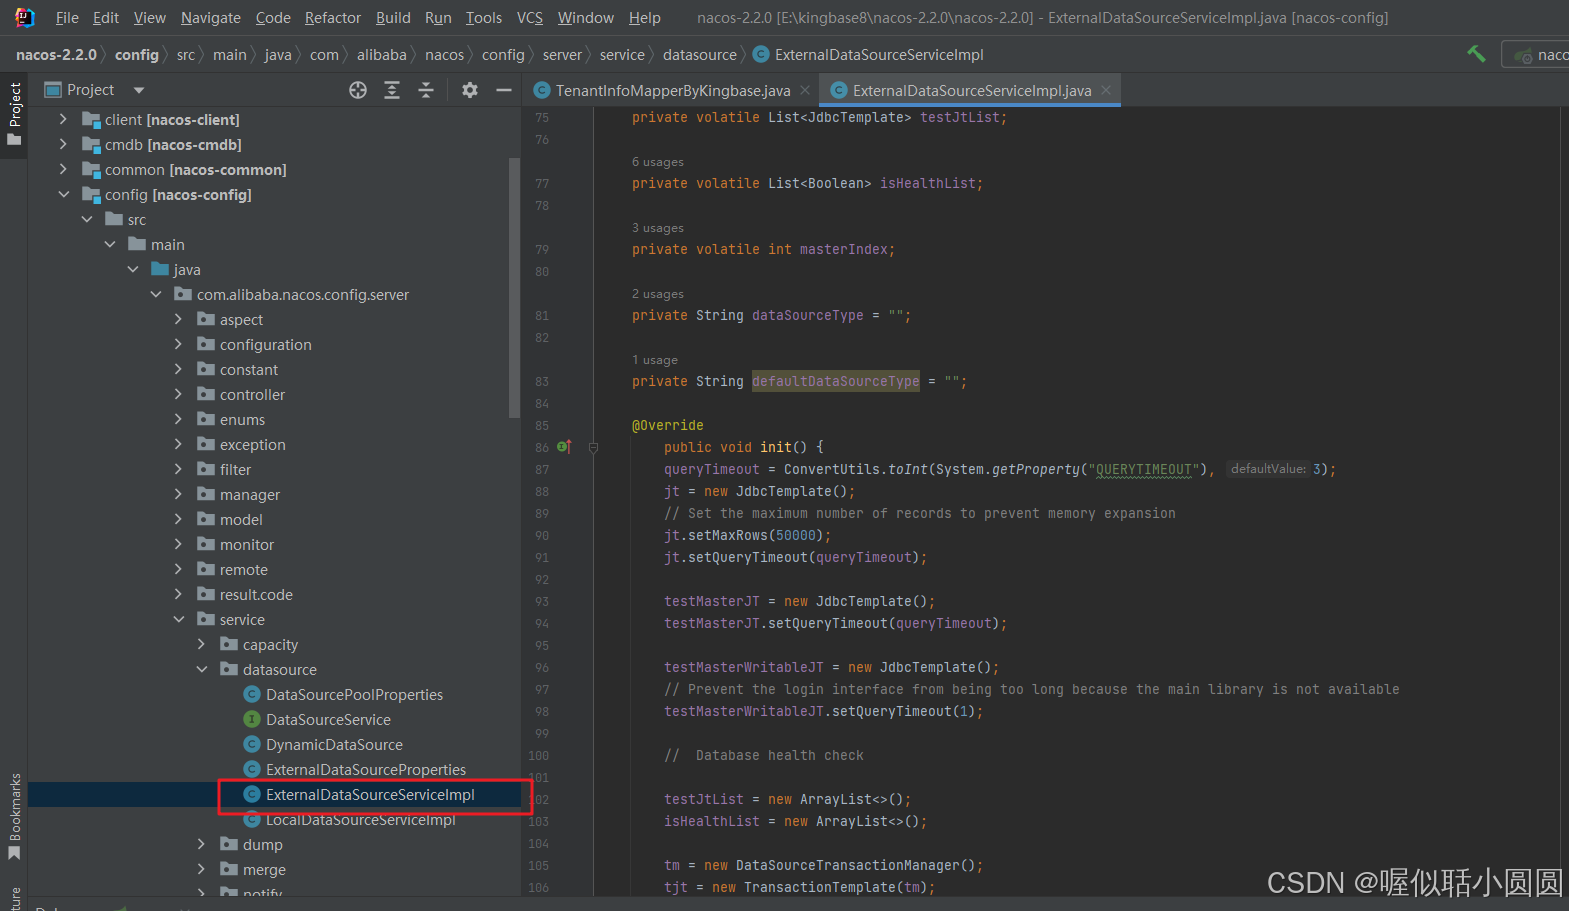
Task: Click the highlighted defaultDataSourceType identifier
Action: click(835, 382)
